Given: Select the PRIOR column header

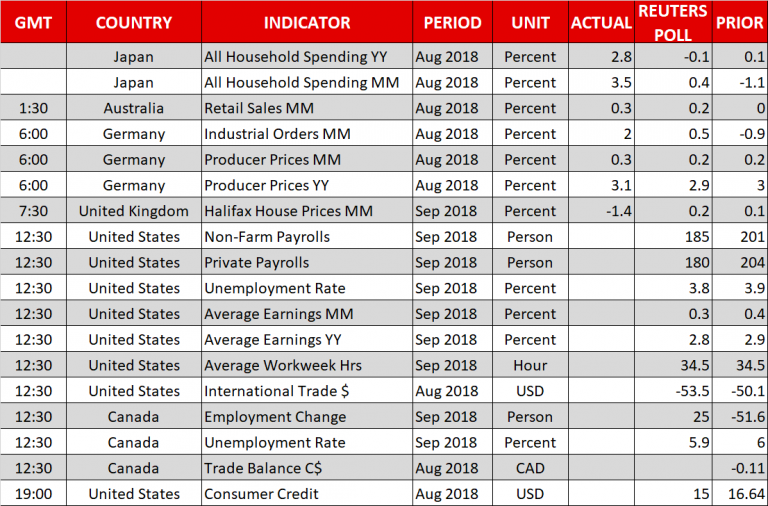Looking at the screenshot, I should pos(740,22).
